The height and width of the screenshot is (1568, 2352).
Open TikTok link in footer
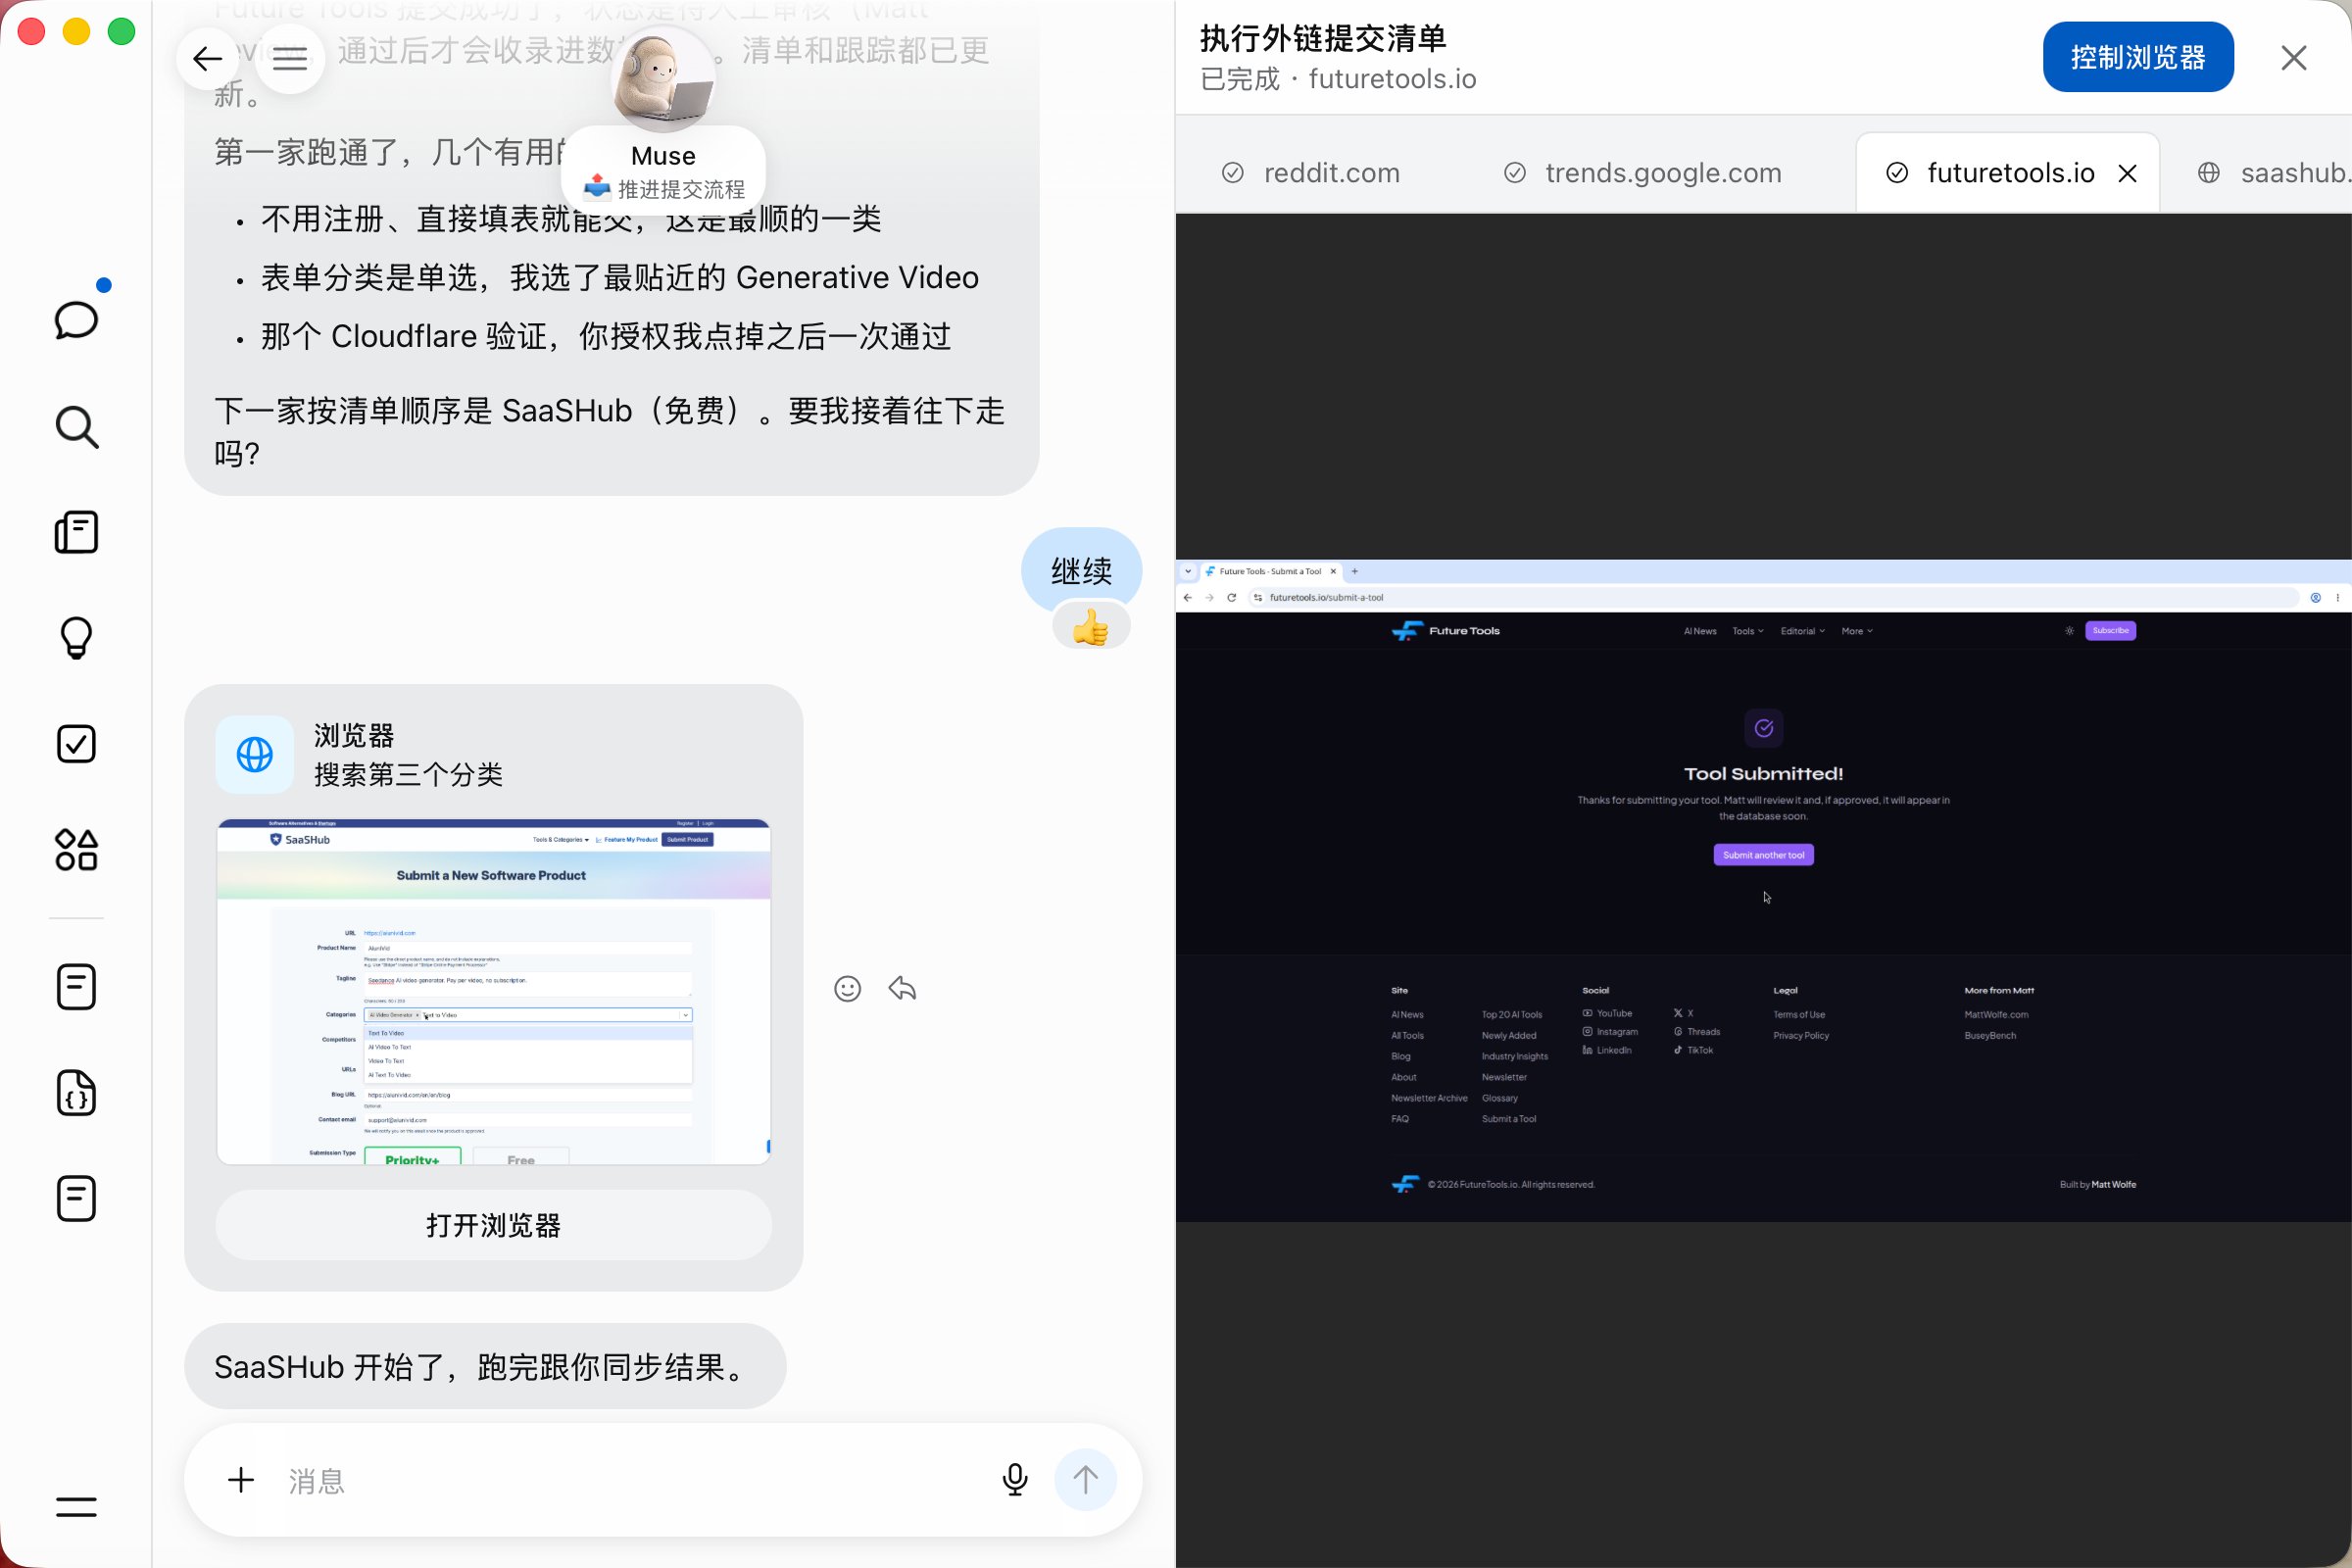(1693, 1050)
